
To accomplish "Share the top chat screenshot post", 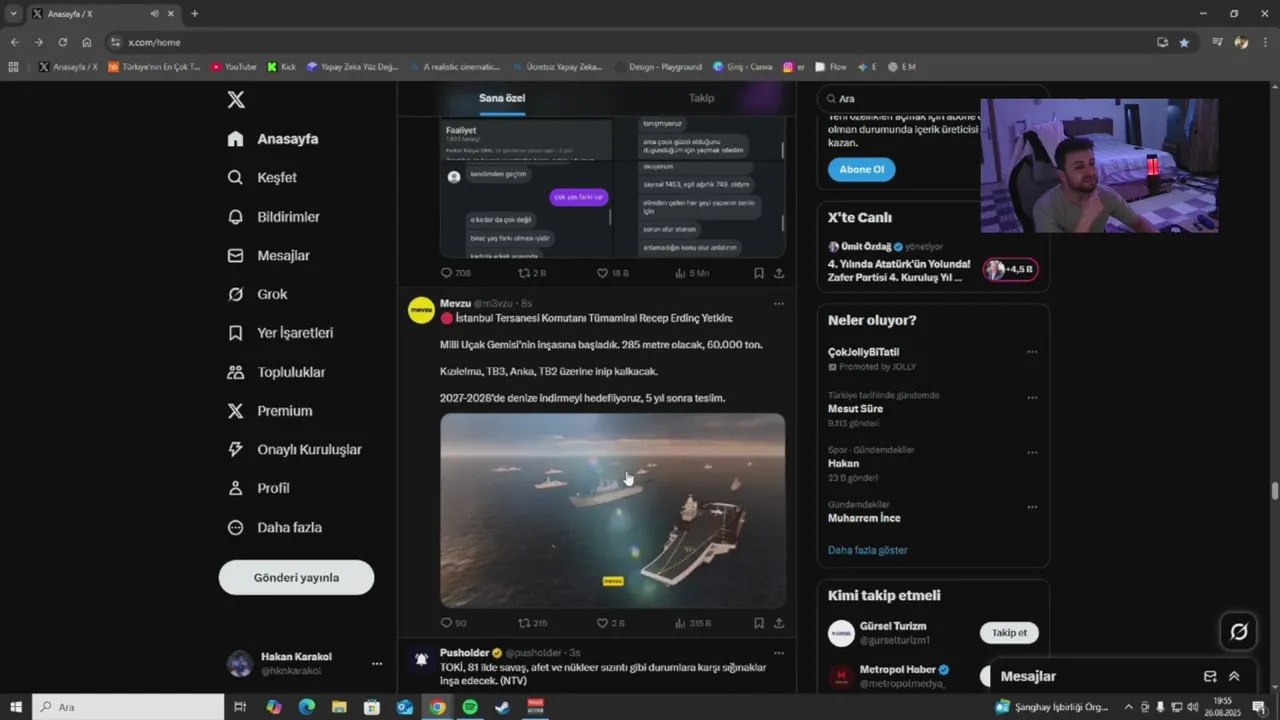I will click(x=779, y=273).
